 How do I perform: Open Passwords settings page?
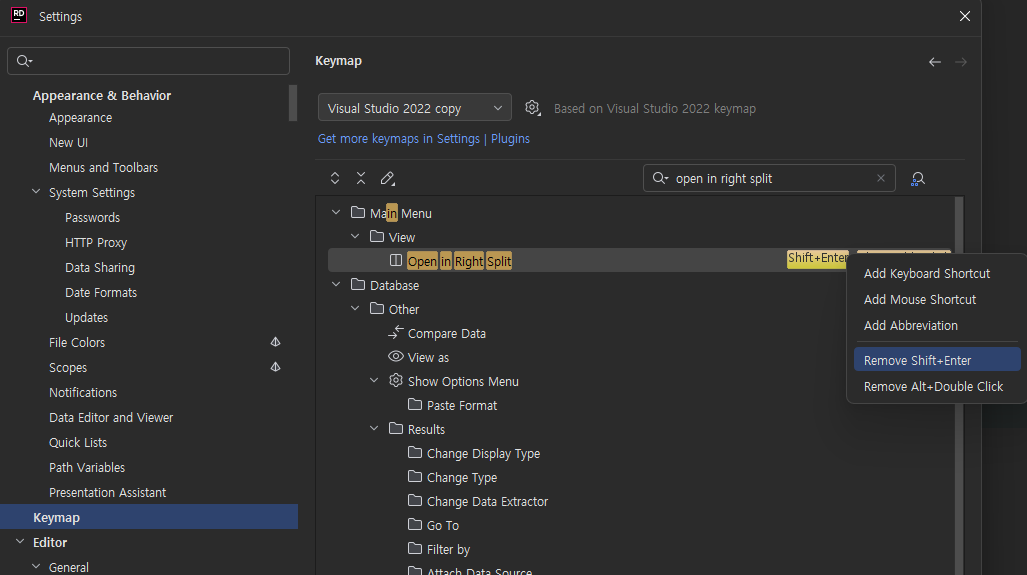(x=92, y=217)
